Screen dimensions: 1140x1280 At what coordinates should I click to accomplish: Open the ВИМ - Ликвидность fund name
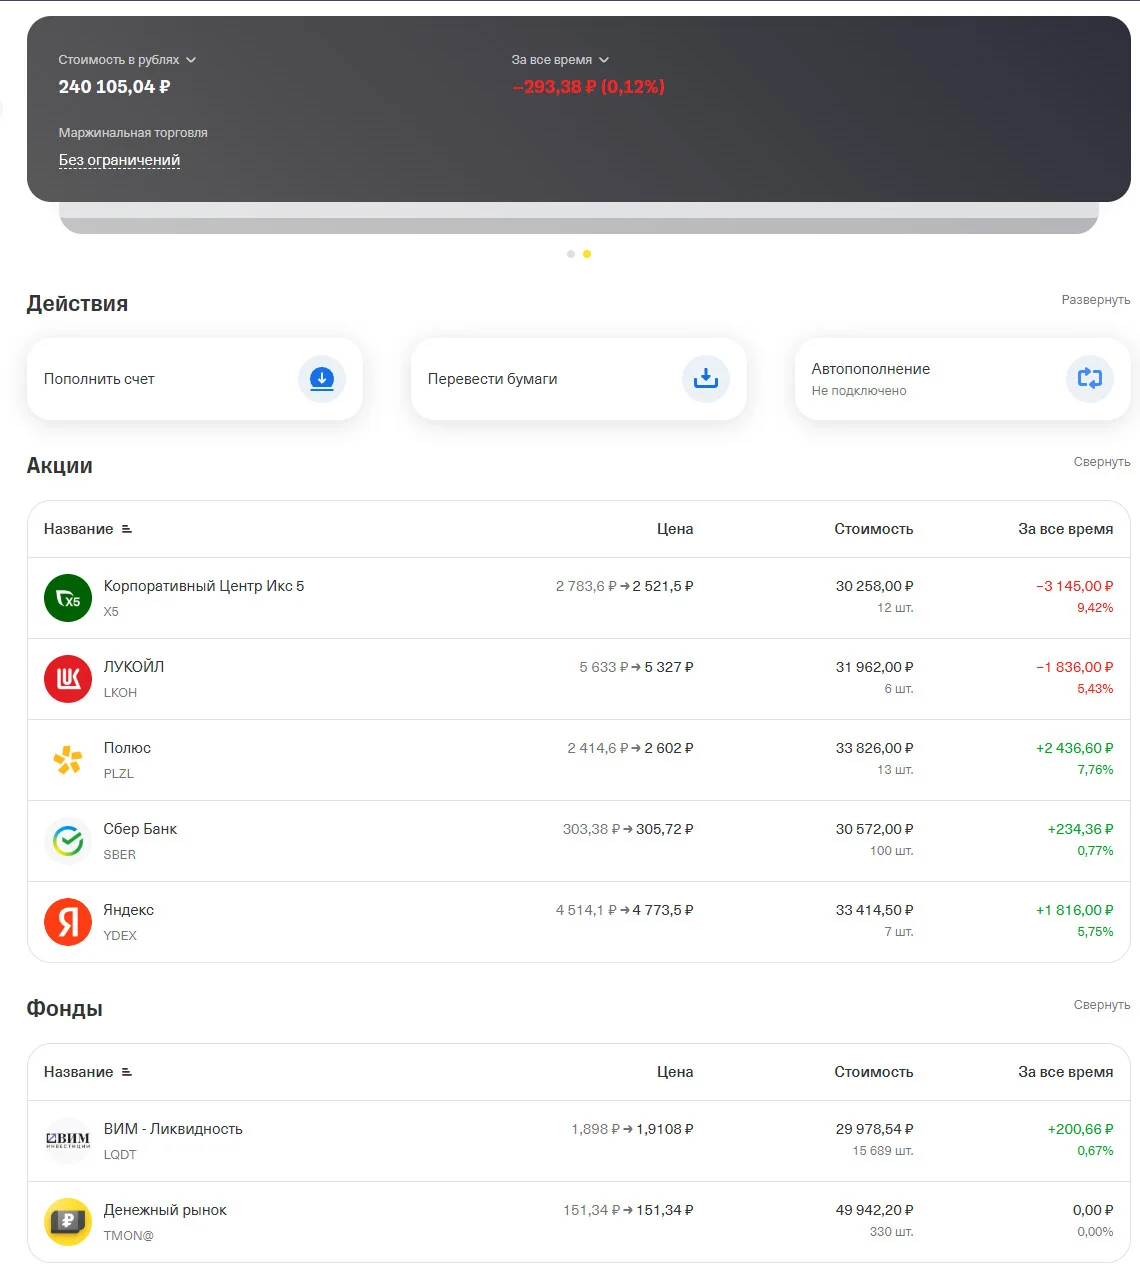pos(173,1129)
